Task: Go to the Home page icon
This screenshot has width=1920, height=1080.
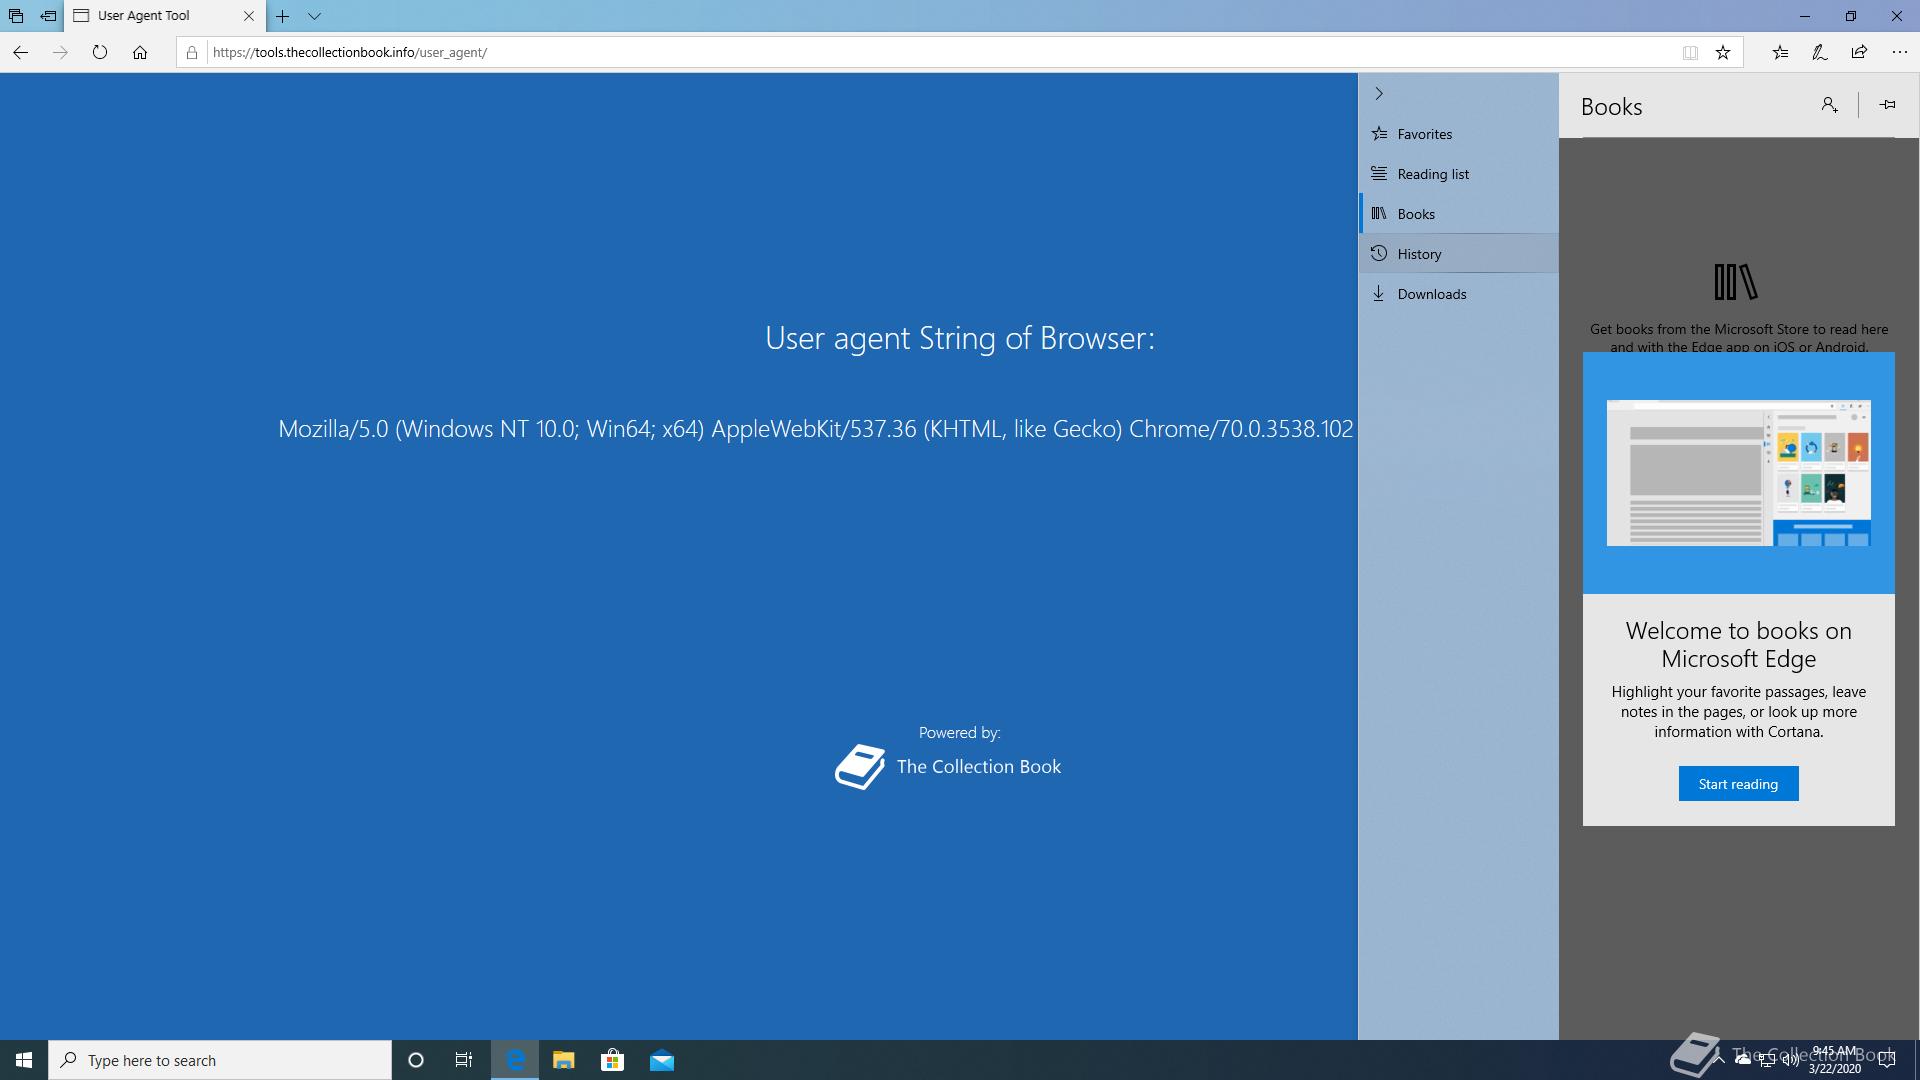Action: pos(140,52)
